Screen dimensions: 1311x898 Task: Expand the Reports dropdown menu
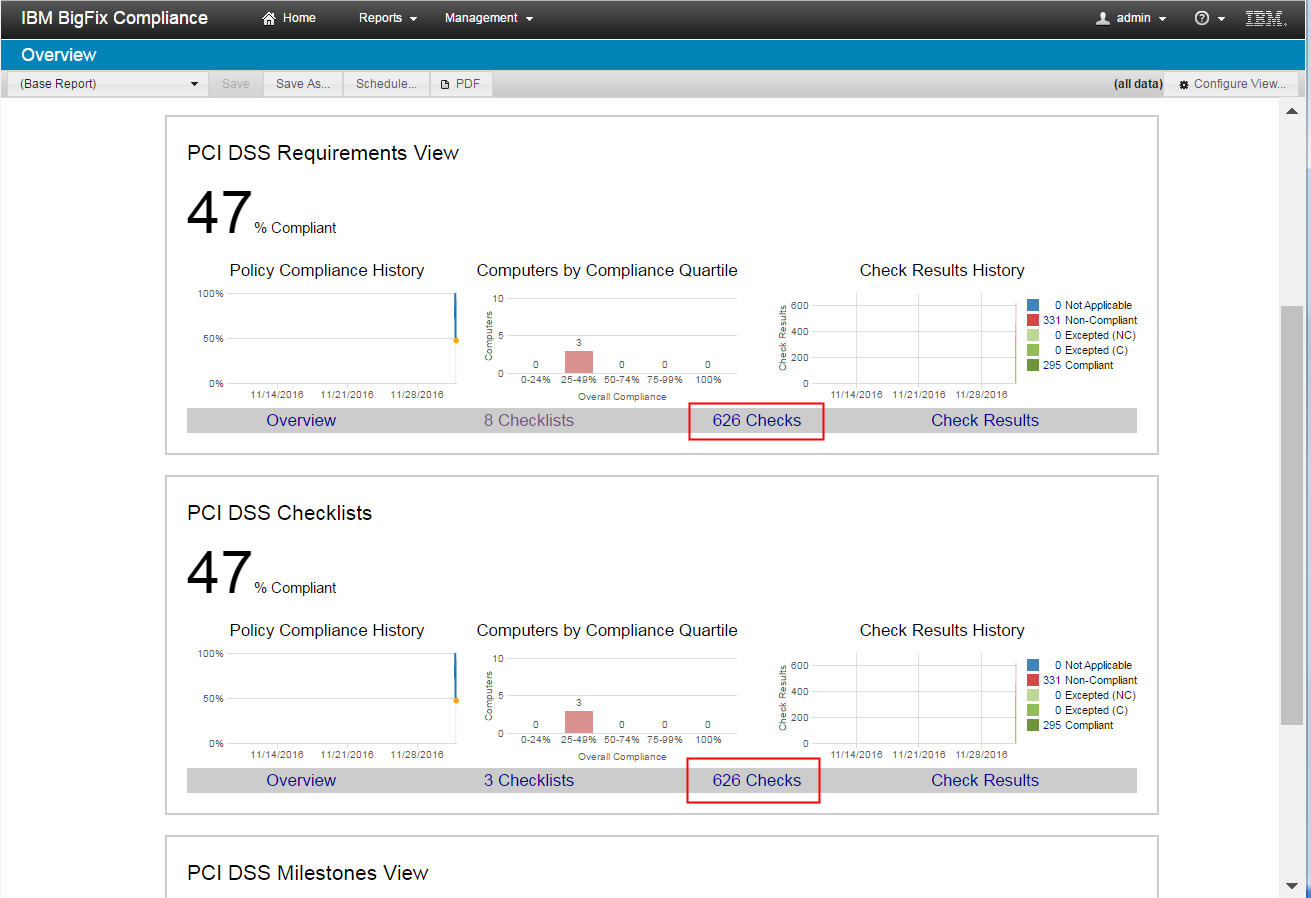pyautogui.click(x=388, y=18)
